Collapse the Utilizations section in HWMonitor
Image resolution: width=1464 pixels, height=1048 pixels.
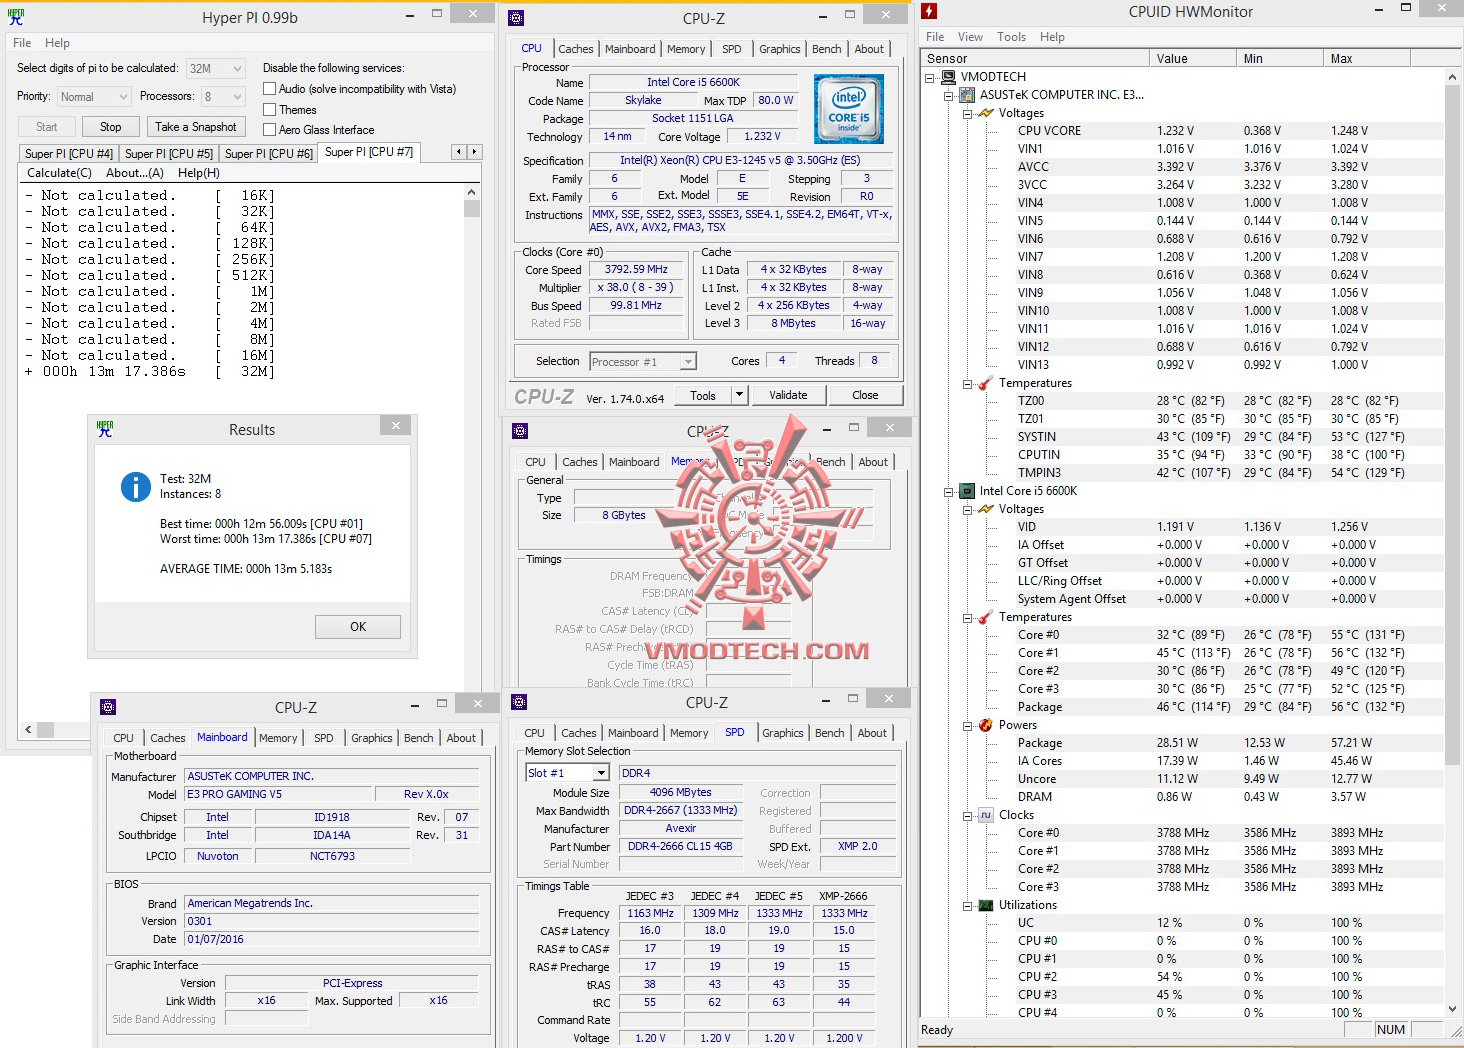tap(967, 905)
